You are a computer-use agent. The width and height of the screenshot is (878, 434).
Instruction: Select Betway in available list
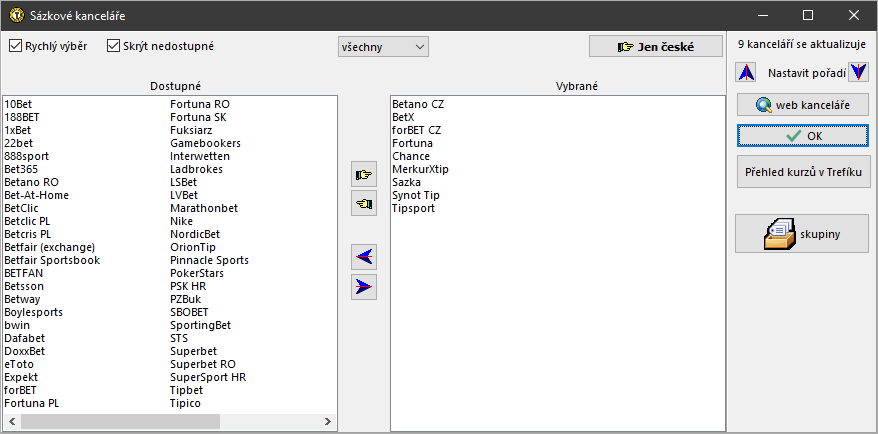[23, 299]
